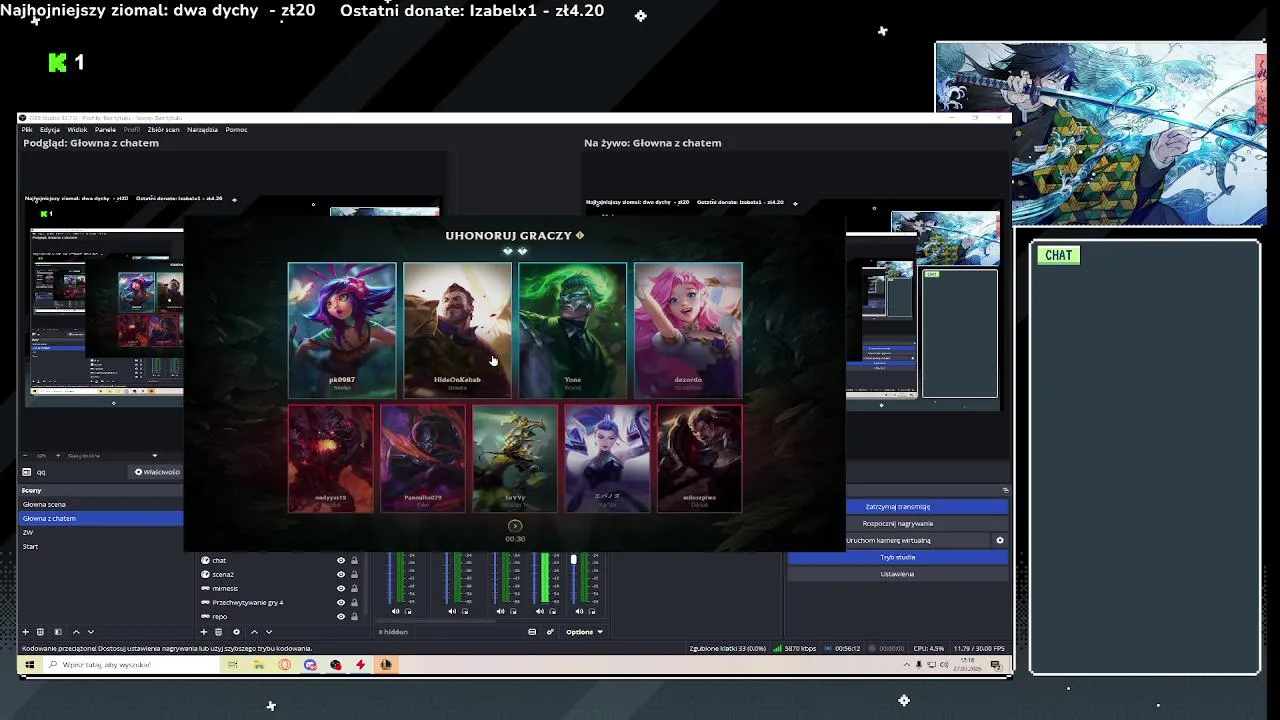Toggle lock on chat source
The image size is (1280, 720).
pos(354,561)
